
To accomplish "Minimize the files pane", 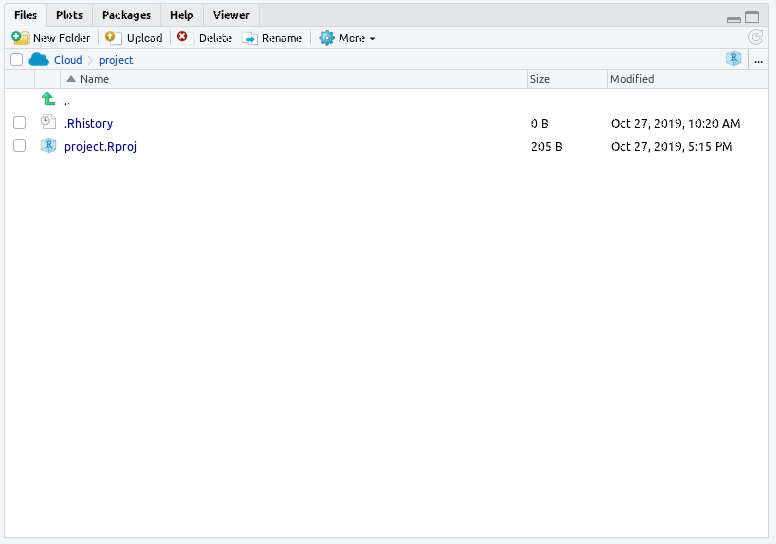I will coord(734,19).
